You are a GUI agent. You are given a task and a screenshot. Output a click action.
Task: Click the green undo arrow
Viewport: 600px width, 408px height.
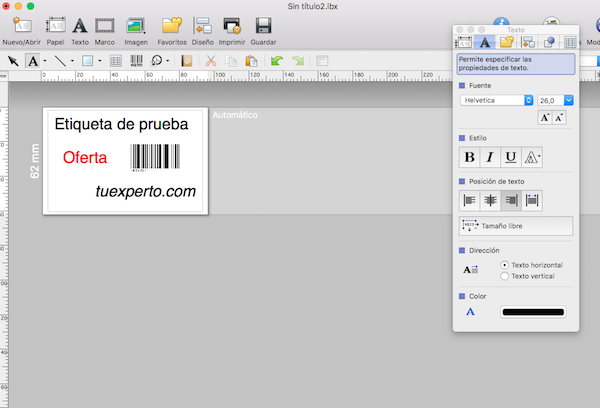click(x=277, y=60)
